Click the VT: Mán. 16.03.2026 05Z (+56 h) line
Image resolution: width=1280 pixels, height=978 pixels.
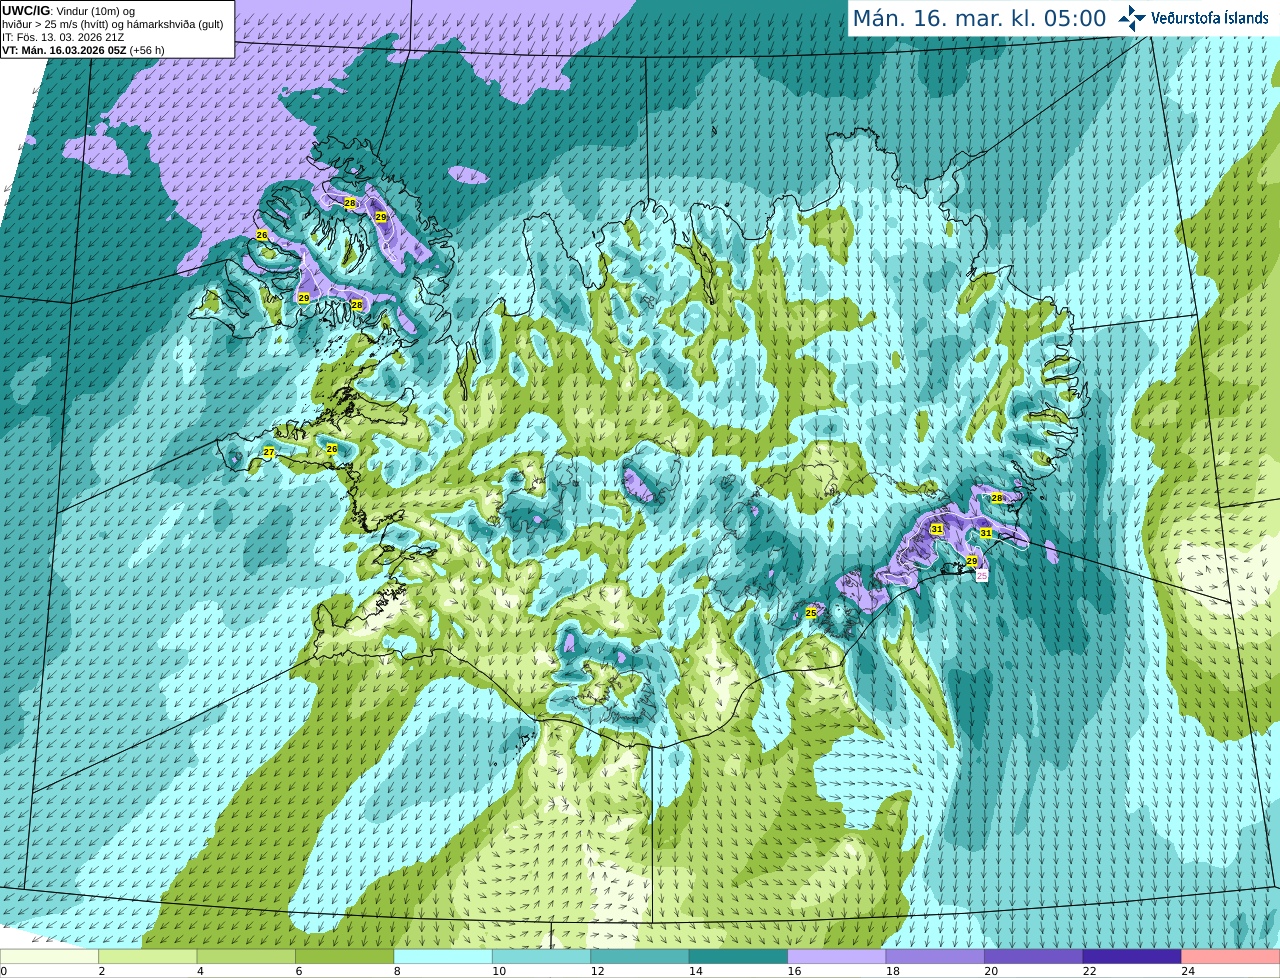83,50
